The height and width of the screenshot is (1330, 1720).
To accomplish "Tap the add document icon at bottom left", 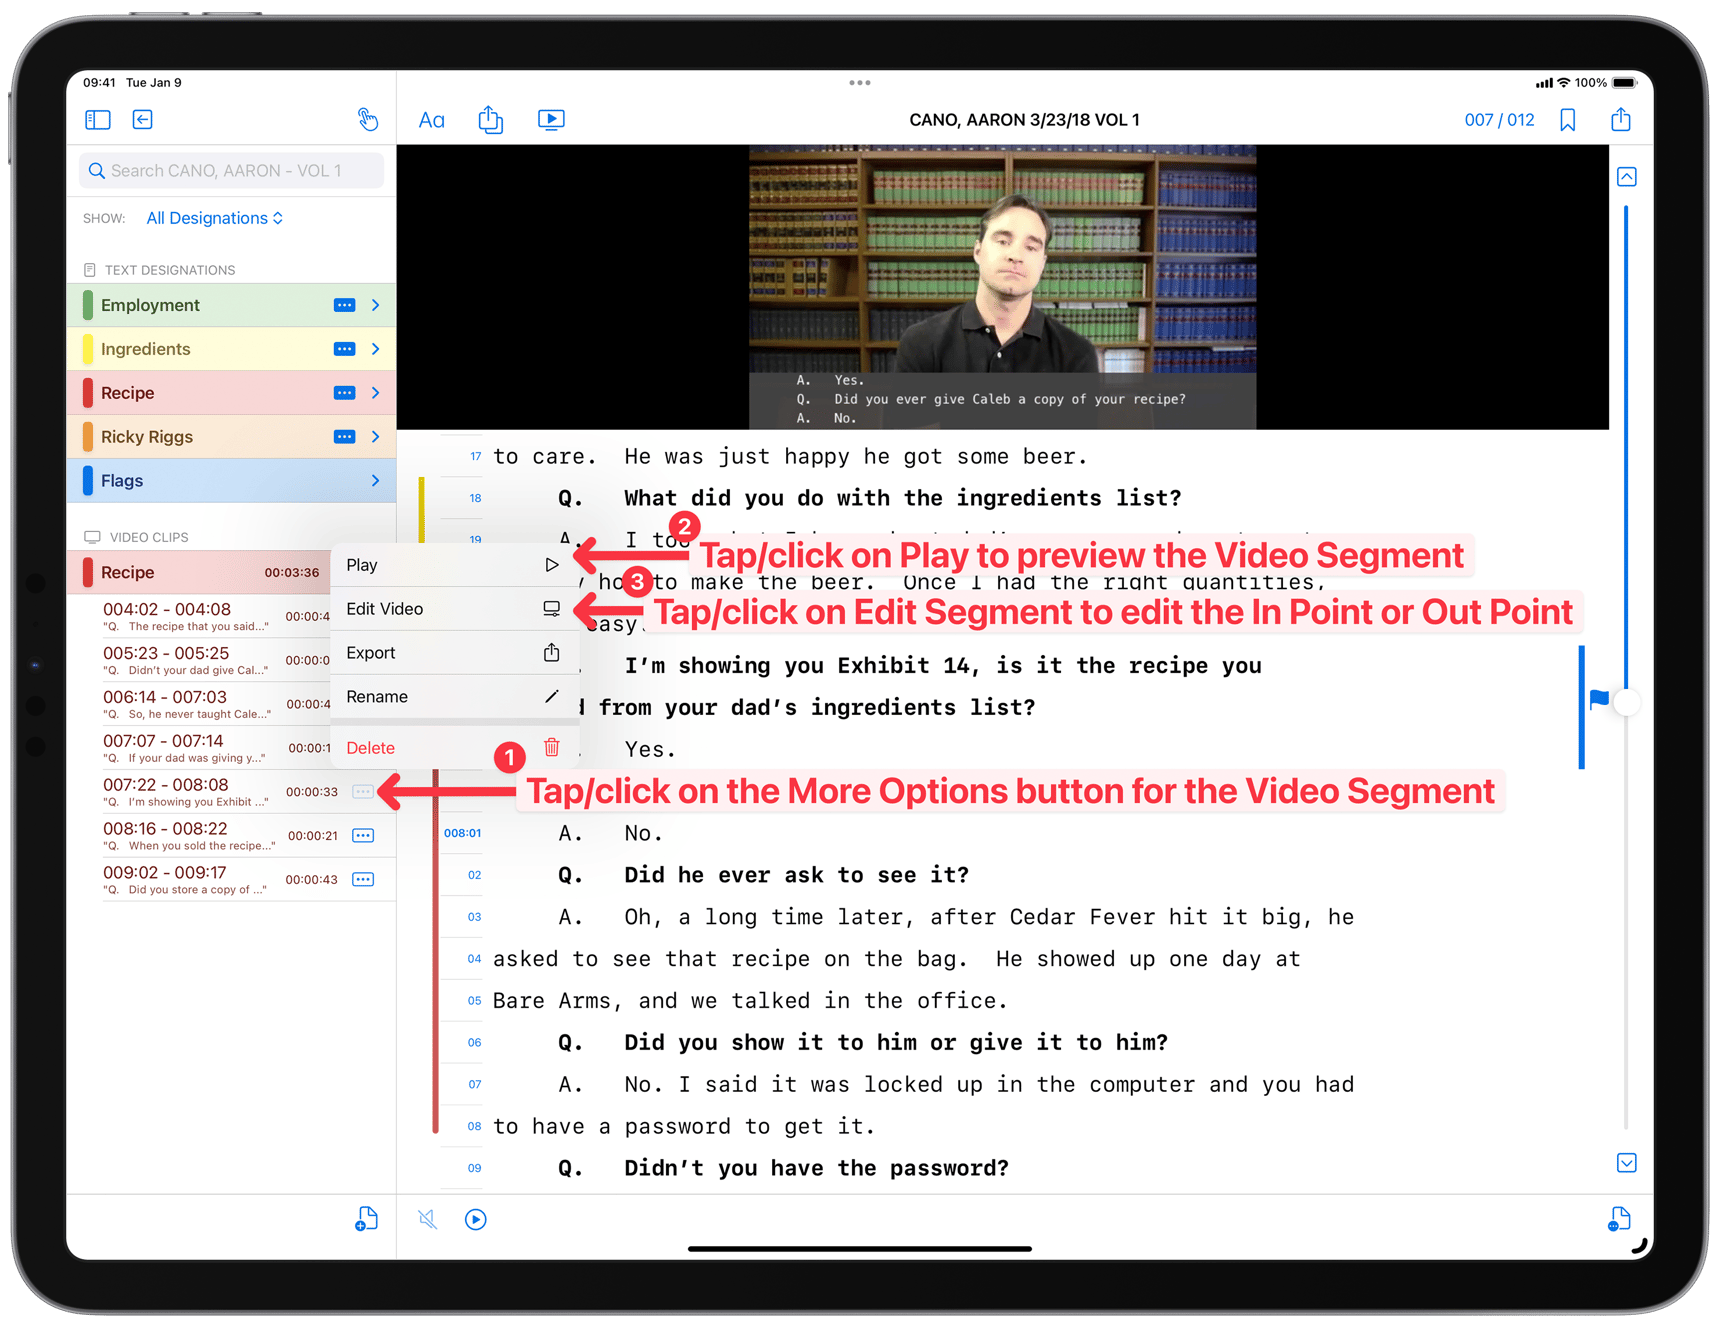I will pyautogui.click(x=366, y=1219).
